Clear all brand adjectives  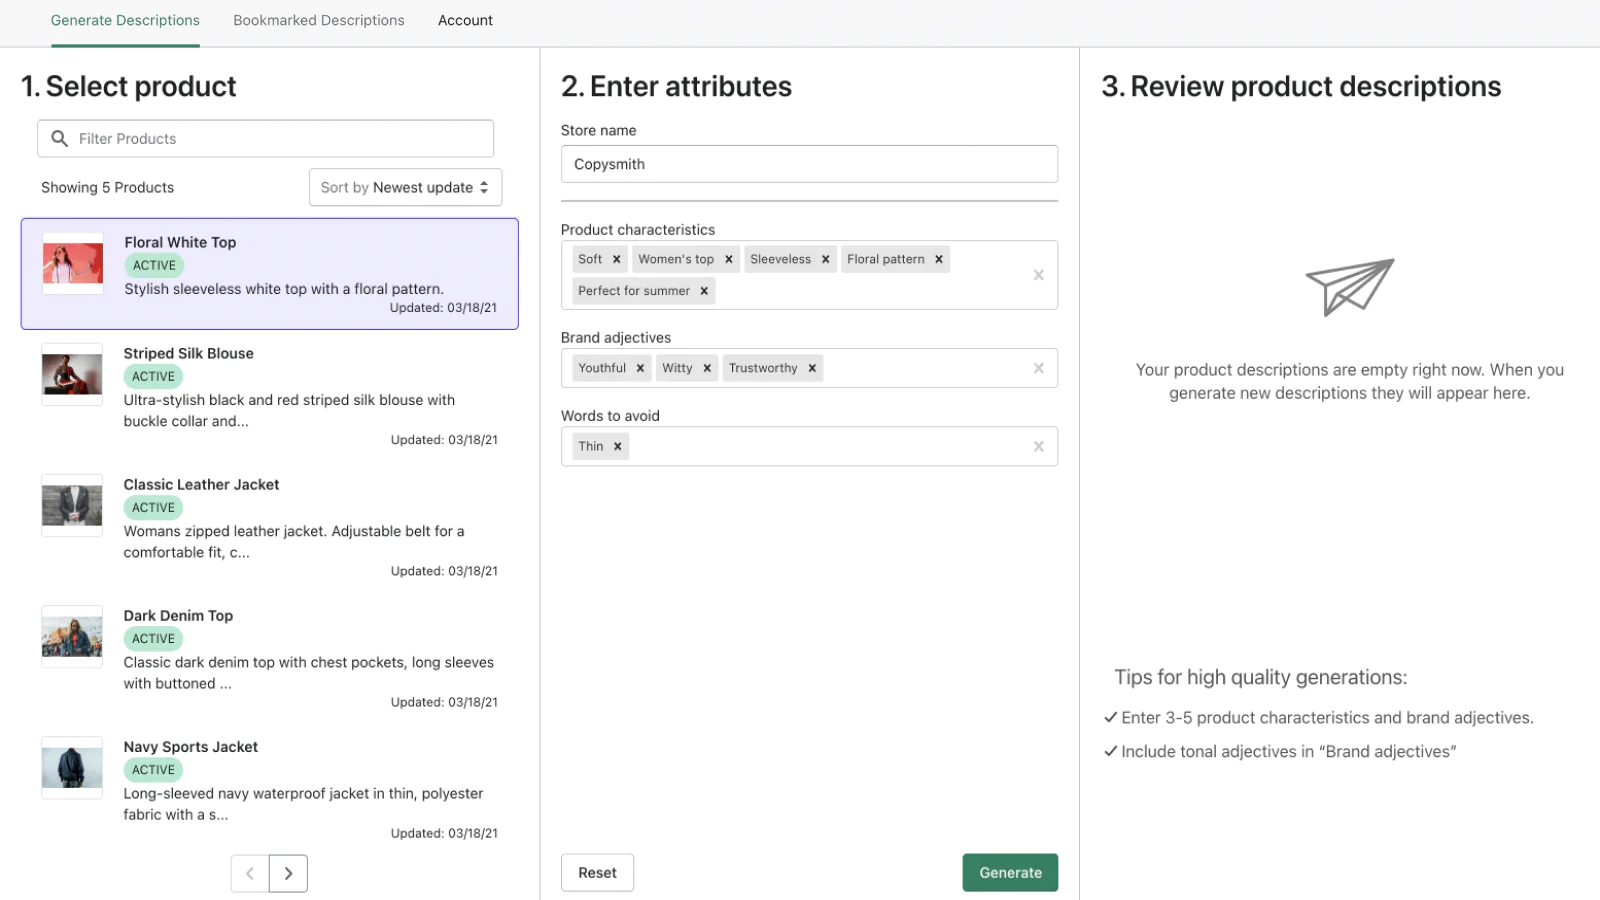pyautogui.click(x=1039, y=368)
